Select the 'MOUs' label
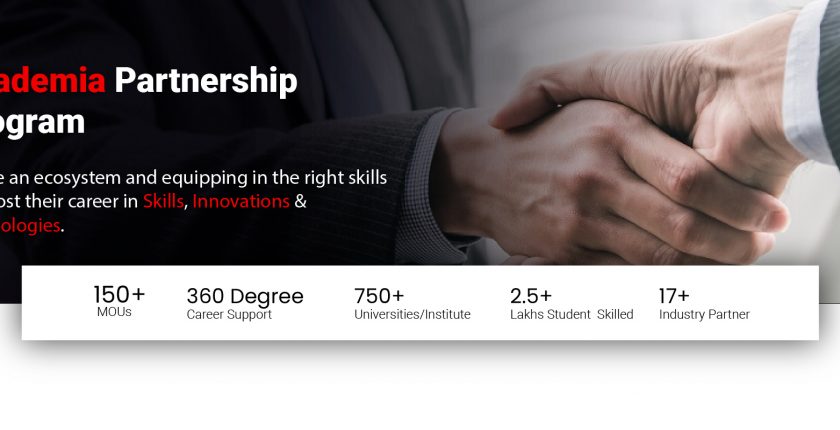 point(114,312)
